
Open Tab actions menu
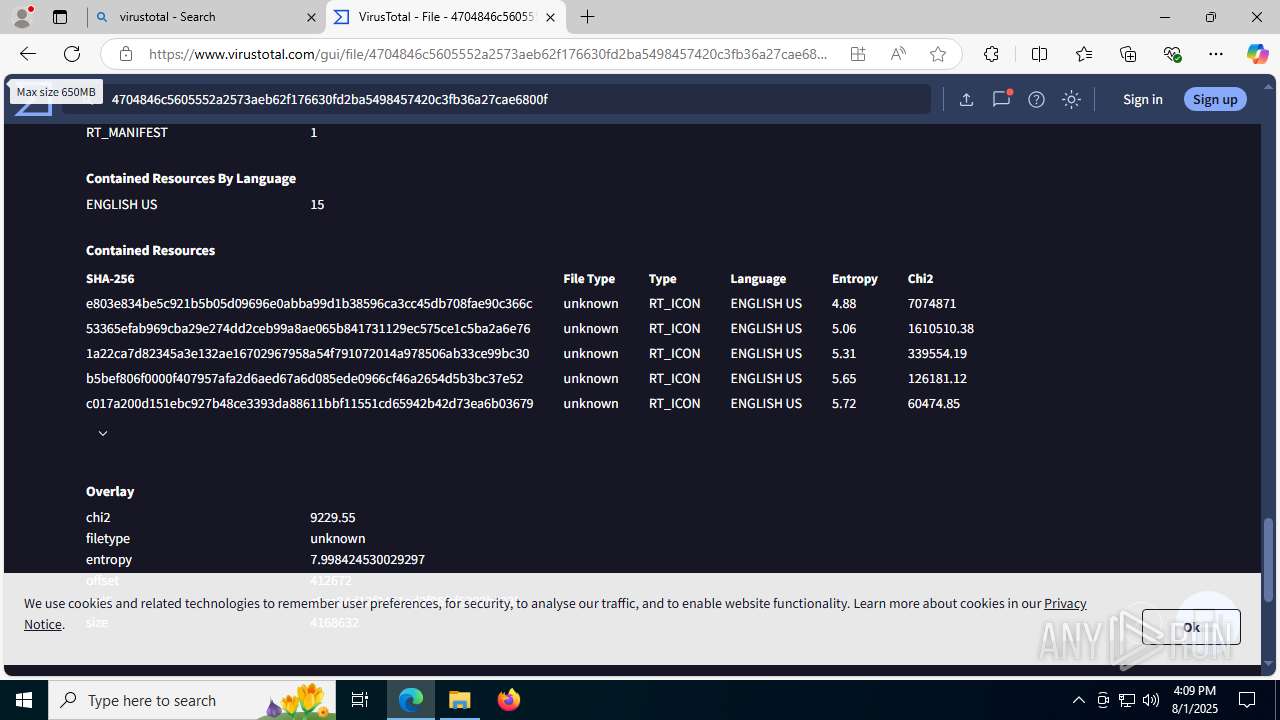click(x=60, y=17)
